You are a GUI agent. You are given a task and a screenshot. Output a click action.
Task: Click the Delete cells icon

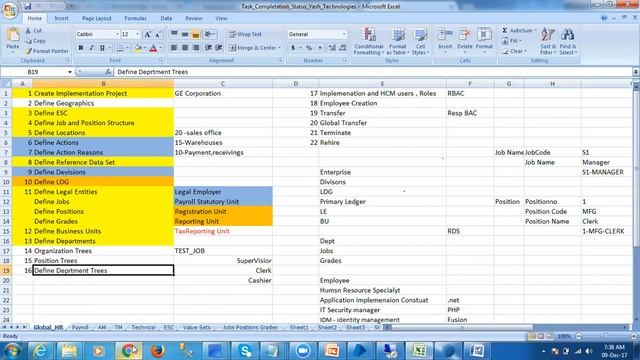464,35
